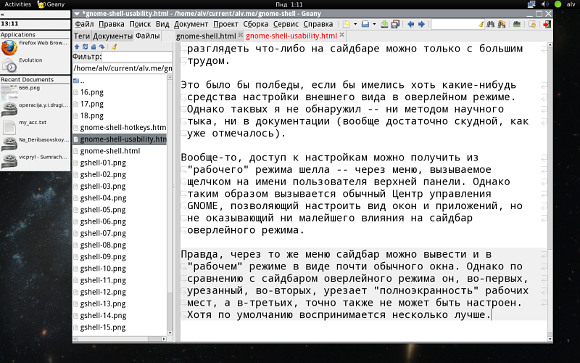Select 18.png in the file list
The width and height of the screenshot is (580, 363).
120,116
